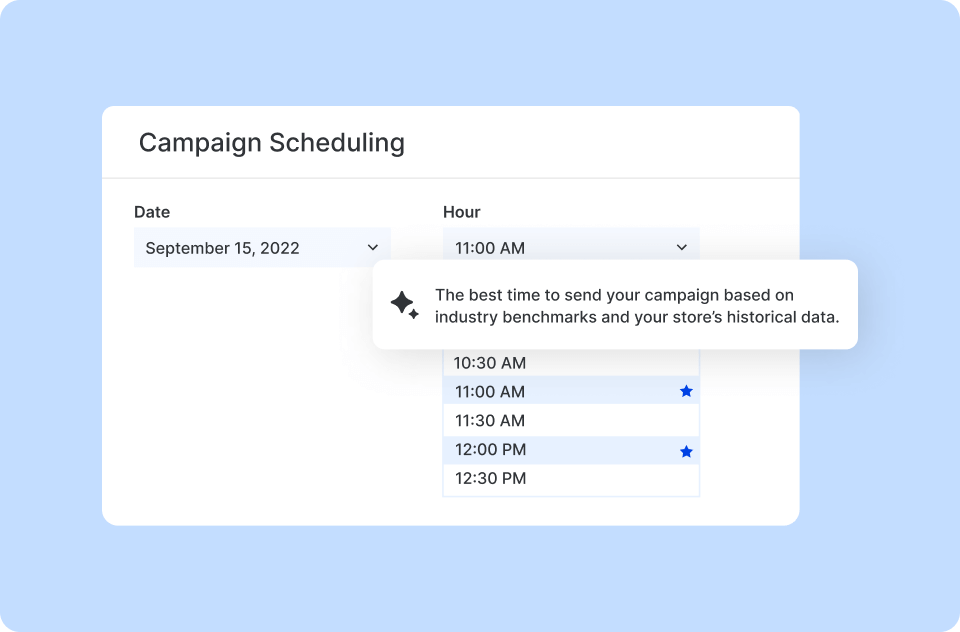Select 10:30 AM from the hour list
The width and height of the screenshot is (960, 632).
tap(490, 363)
